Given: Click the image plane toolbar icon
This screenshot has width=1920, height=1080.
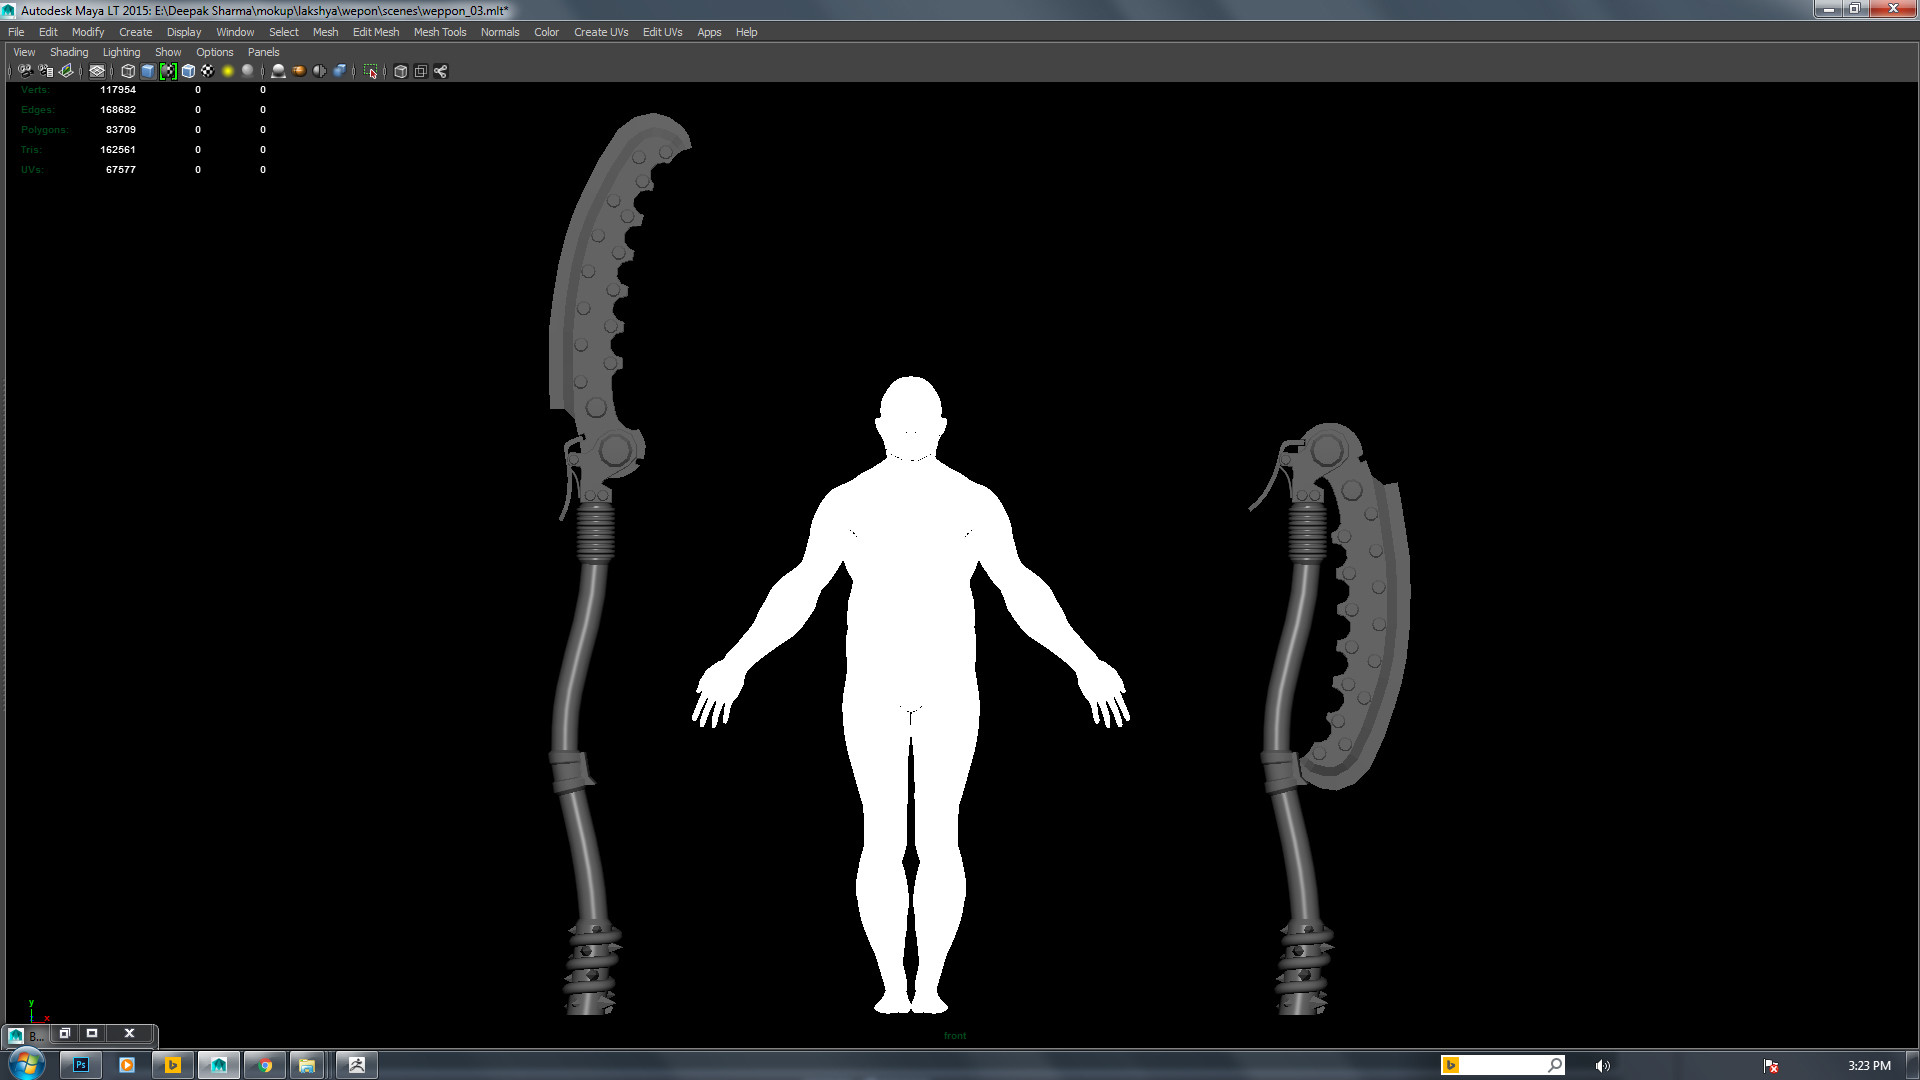Looking at the screenshot, I should (x=66, y=71).
